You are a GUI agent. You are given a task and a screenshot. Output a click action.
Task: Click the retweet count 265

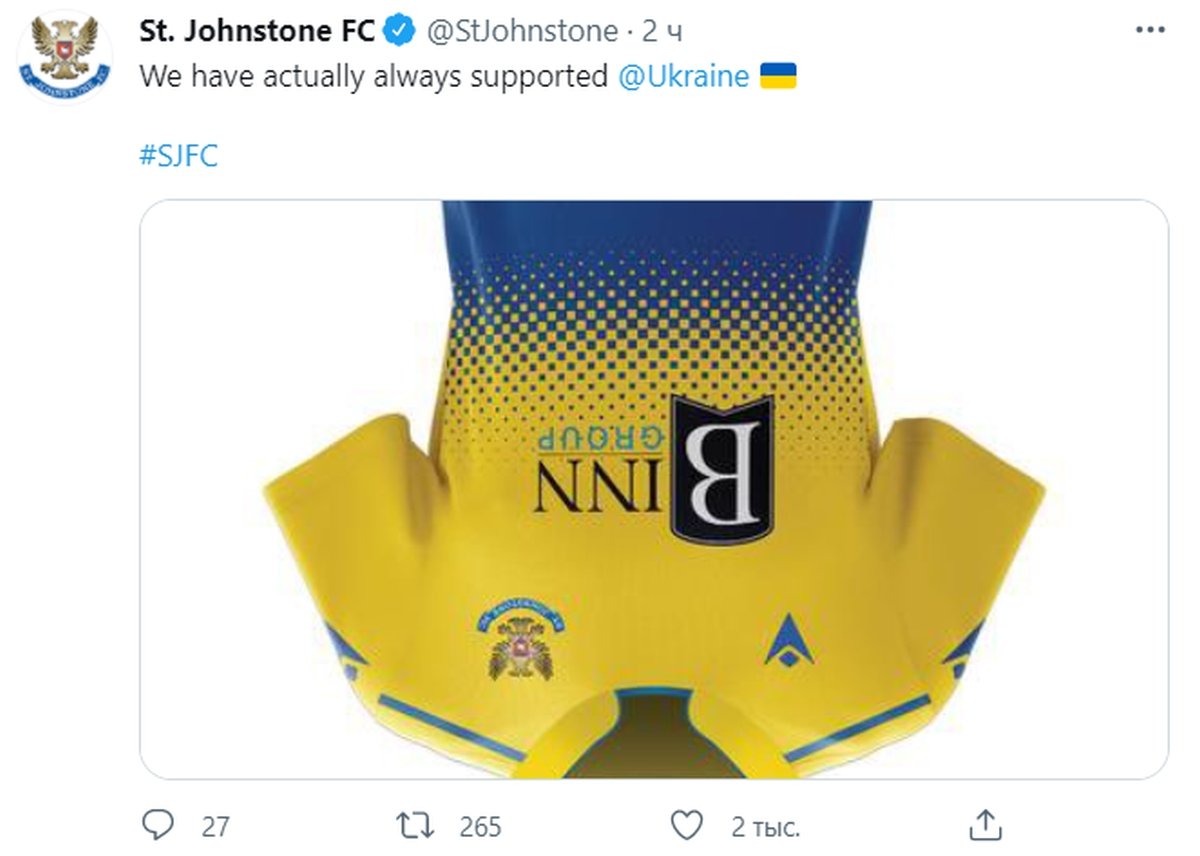480,827
